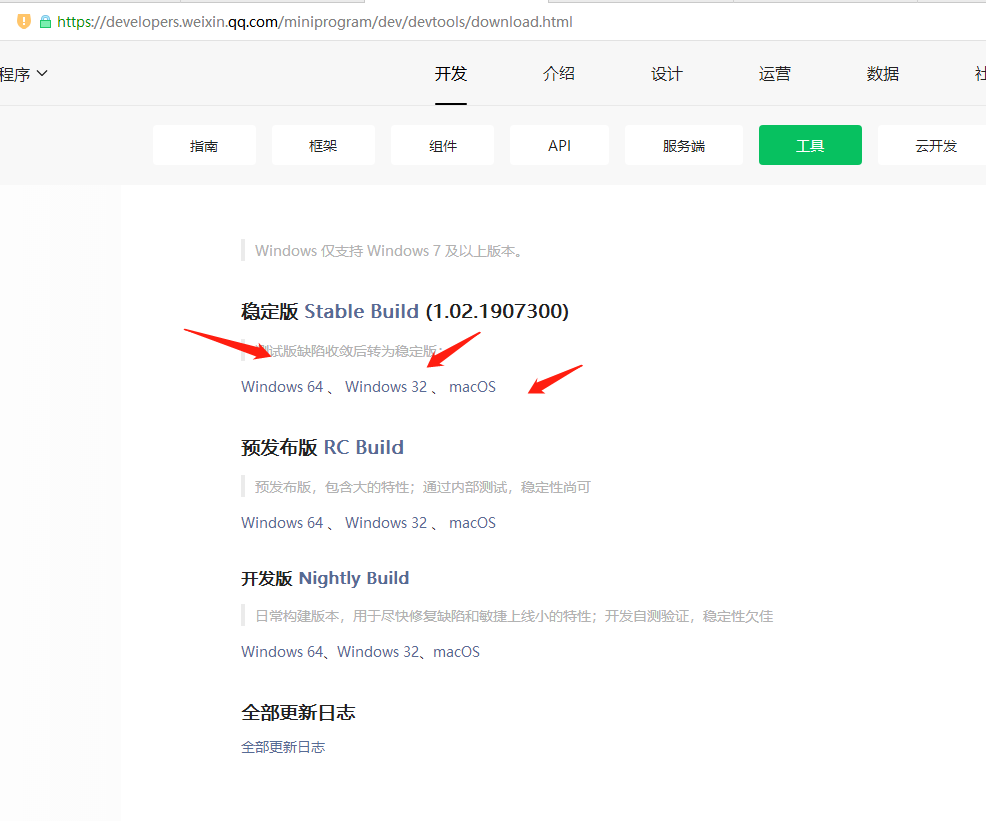The image size is (986, 821).
Task: Click the shield warning icon in address bar
Action: click(x=24, y=21)
